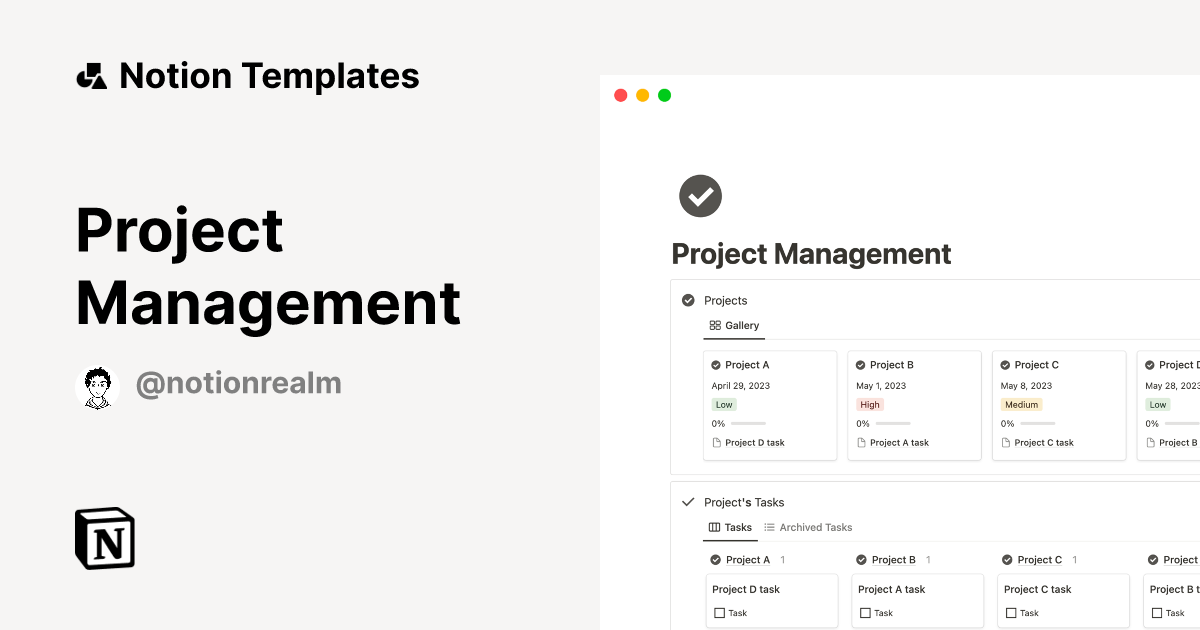Click the High priority tag on Project B
The height and width of the screenshot is (630, 1200).
click(870, 404)
